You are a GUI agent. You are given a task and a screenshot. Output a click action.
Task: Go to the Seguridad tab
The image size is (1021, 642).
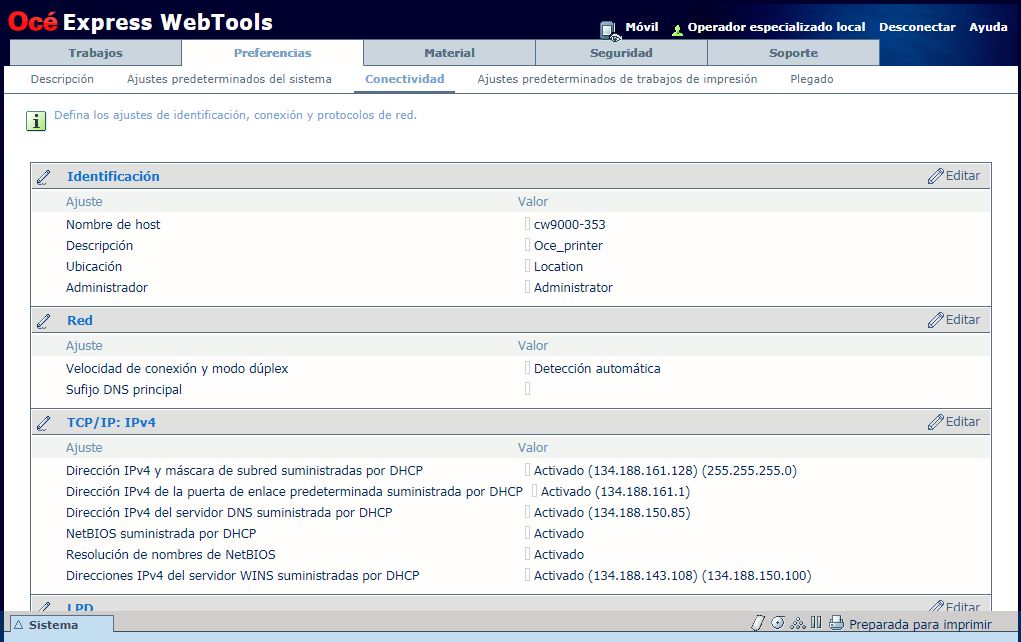[x=621, y=53]
